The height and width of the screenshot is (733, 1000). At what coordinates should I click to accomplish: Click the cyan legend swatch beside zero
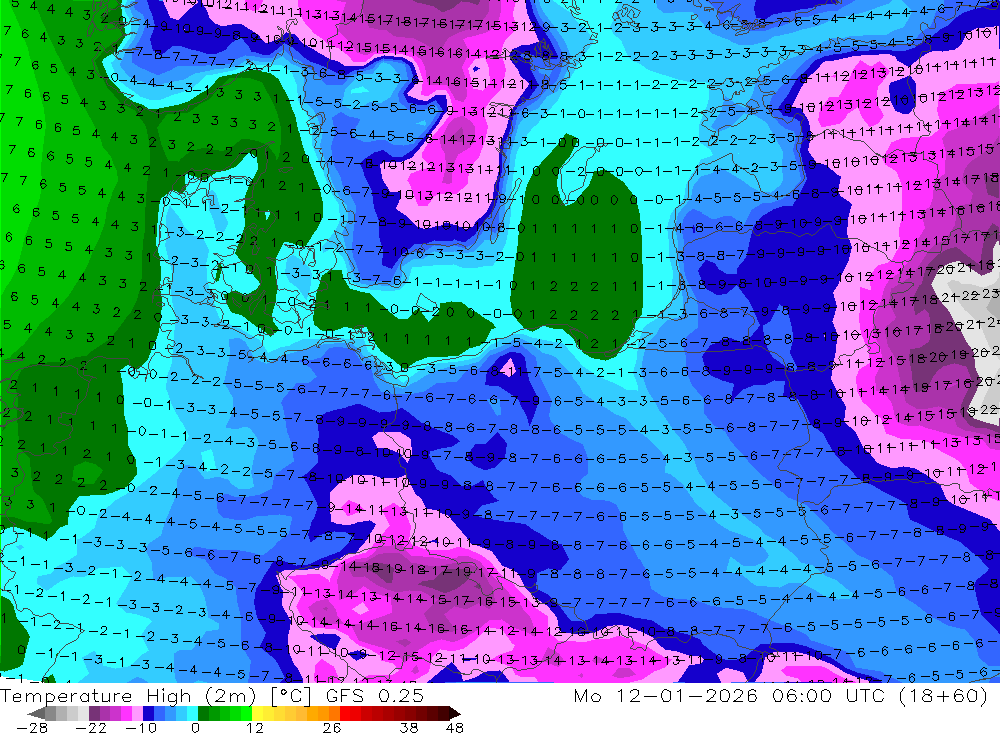(x=192, y=713)
